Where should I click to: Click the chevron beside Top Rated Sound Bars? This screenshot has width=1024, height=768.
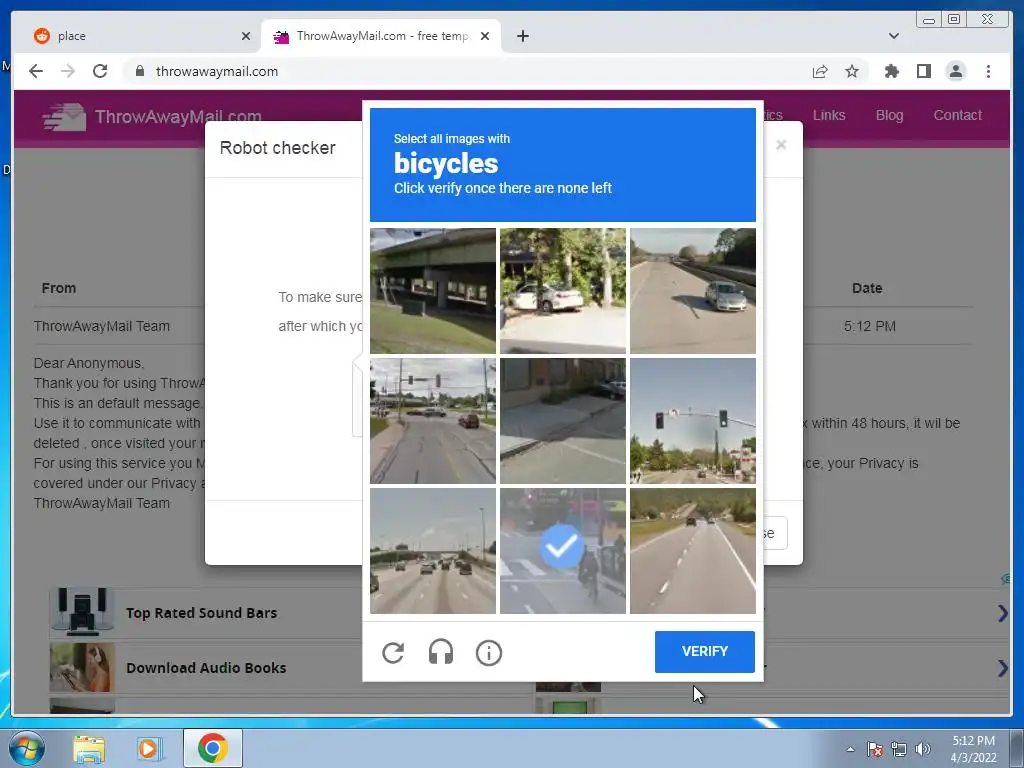click(1002, 613)
